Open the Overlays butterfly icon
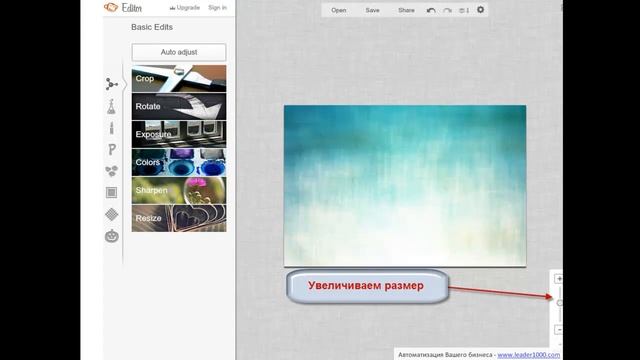 point(111,171)
